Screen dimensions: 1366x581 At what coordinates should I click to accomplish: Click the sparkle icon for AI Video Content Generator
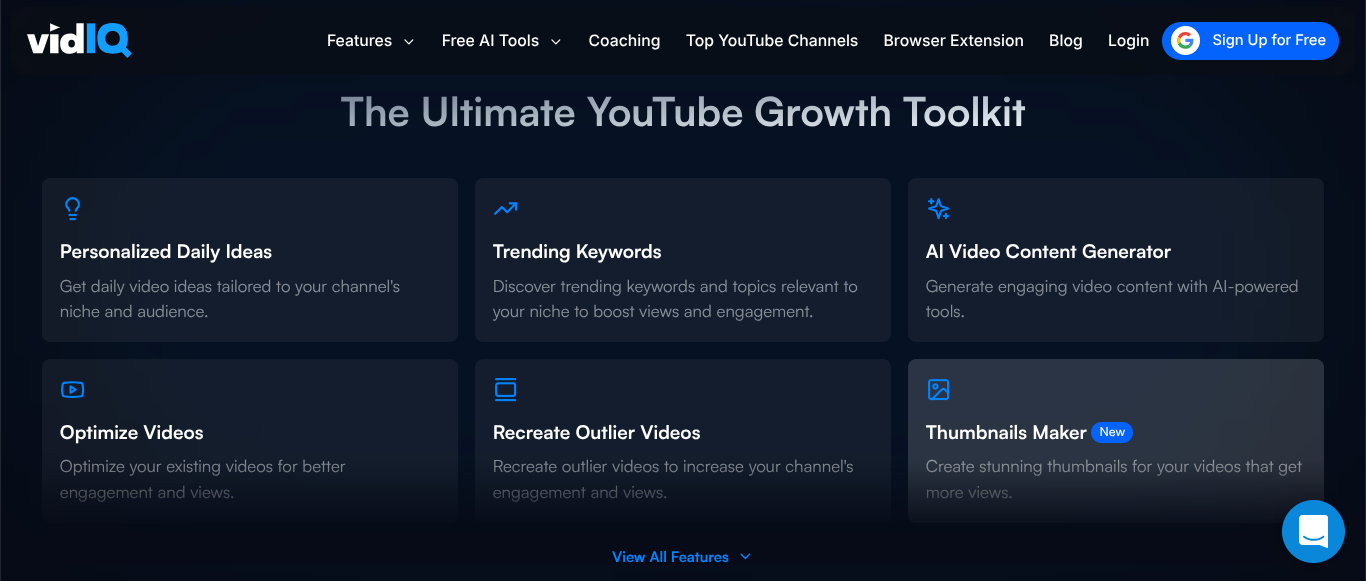tap(938, 208)
